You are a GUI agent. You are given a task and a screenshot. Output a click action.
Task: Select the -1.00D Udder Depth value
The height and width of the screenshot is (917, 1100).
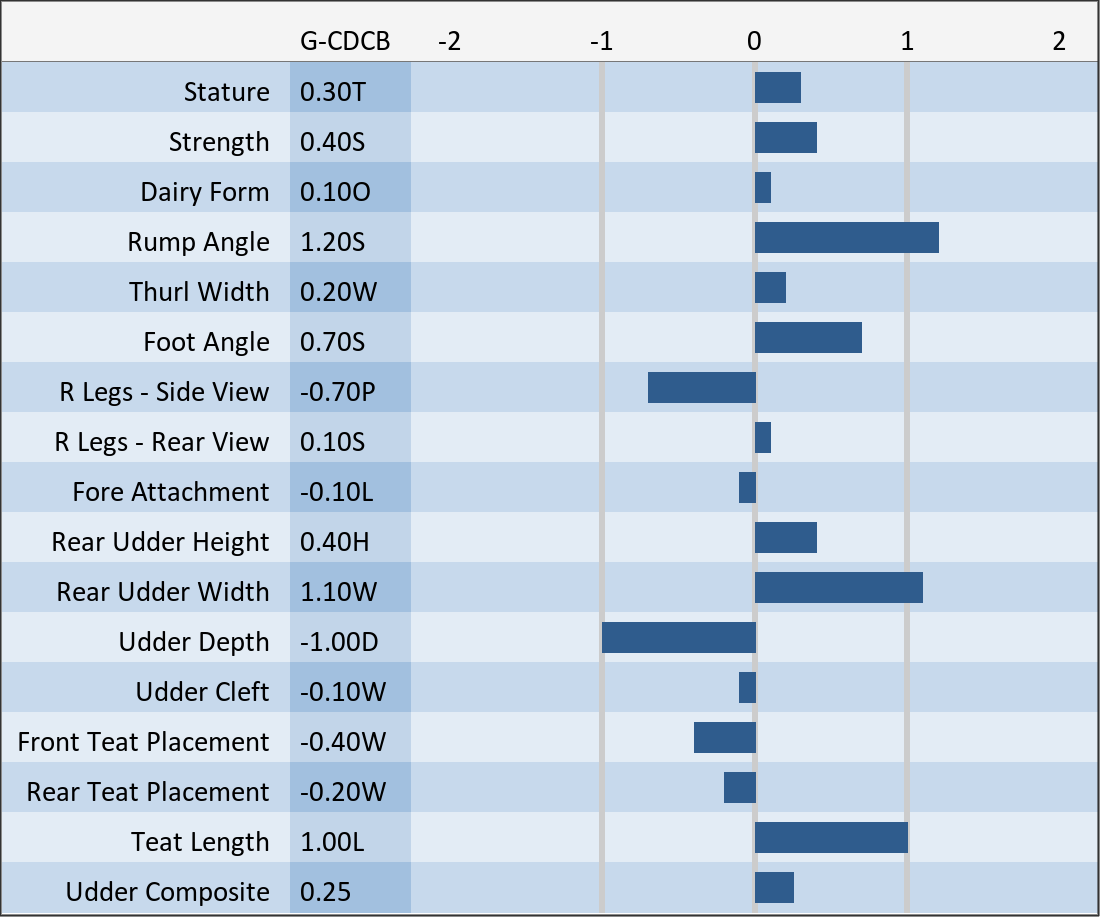(x=339, y=642)
